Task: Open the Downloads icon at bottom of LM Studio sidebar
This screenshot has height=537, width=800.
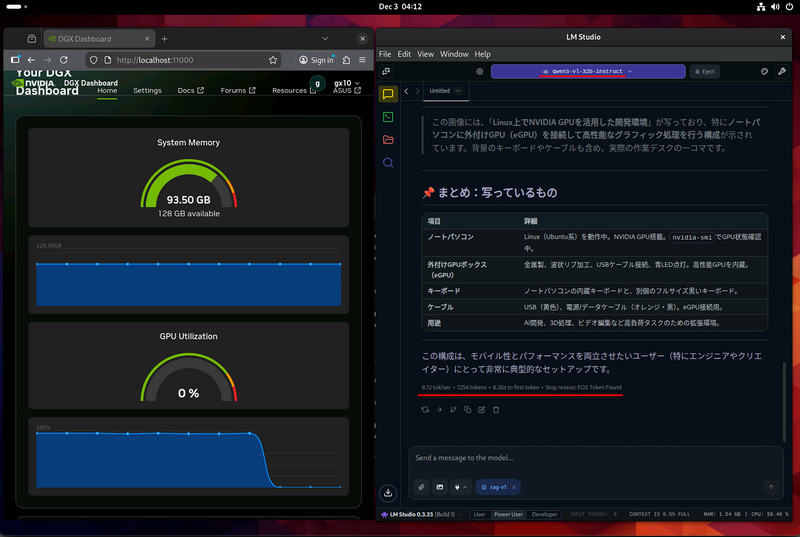Action: (388, 493)
